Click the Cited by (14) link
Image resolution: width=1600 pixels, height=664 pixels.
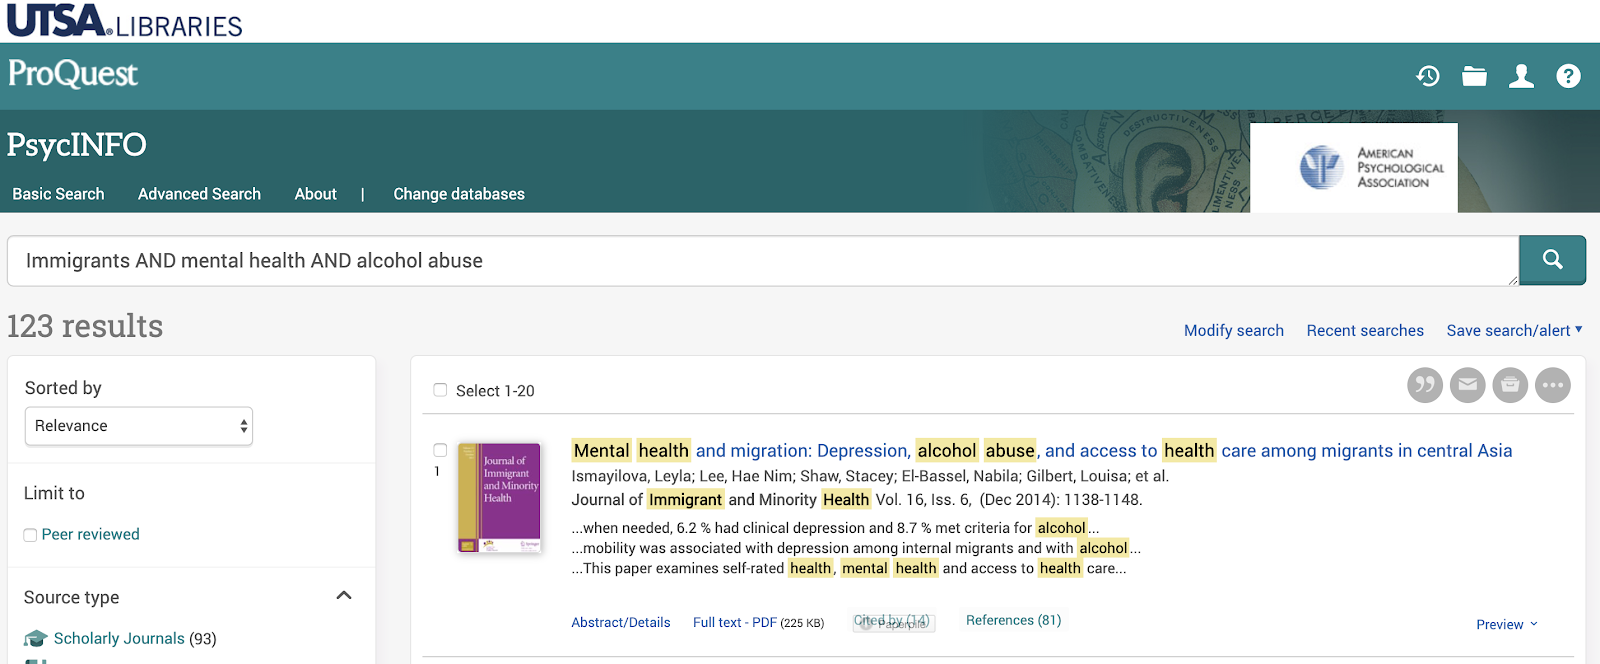[892, 621]
